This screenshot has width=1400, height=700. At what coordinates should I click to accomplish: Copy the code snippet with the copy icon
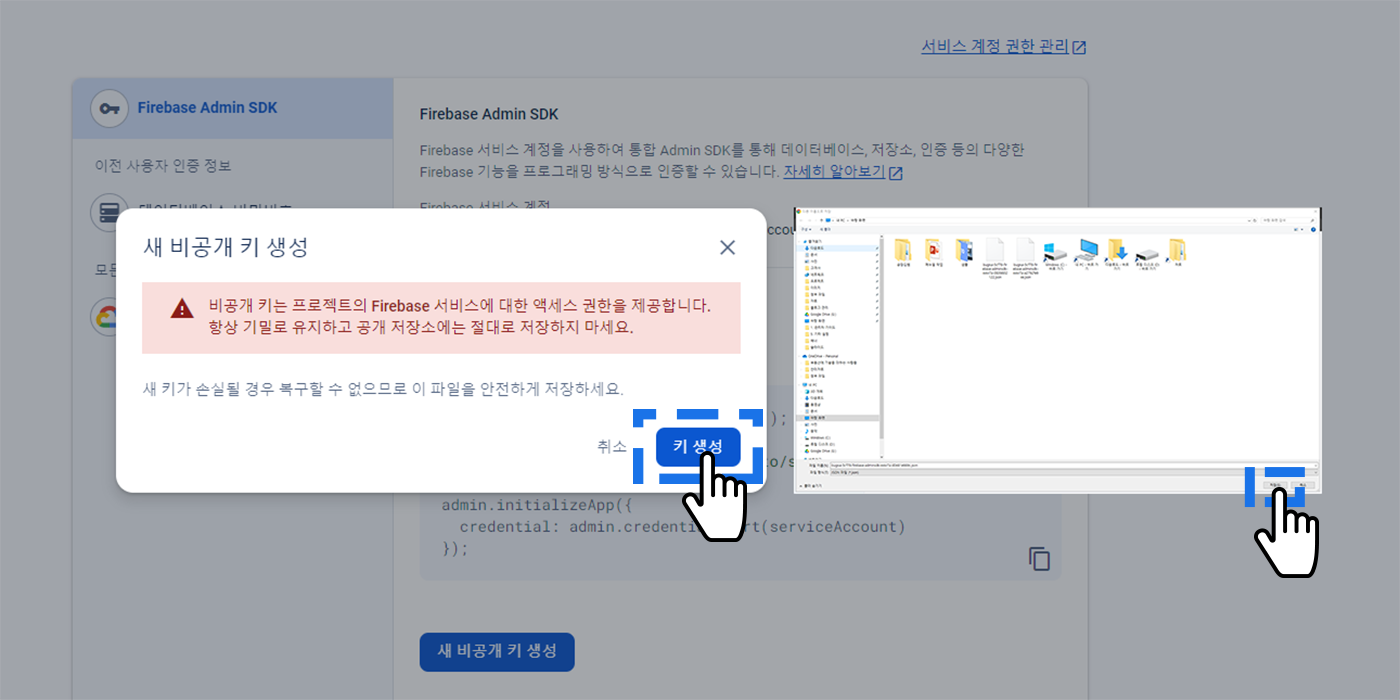[x=1040, y=558]
